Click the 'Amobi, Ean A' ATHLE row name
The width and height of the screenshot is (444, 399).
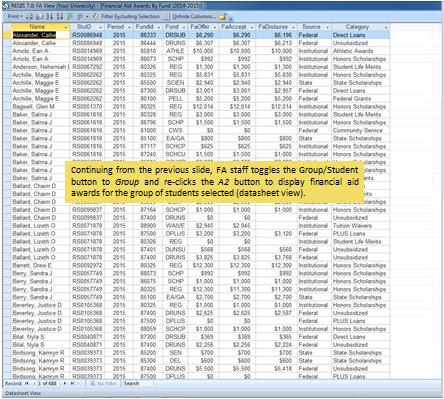(x=40, y=51)
